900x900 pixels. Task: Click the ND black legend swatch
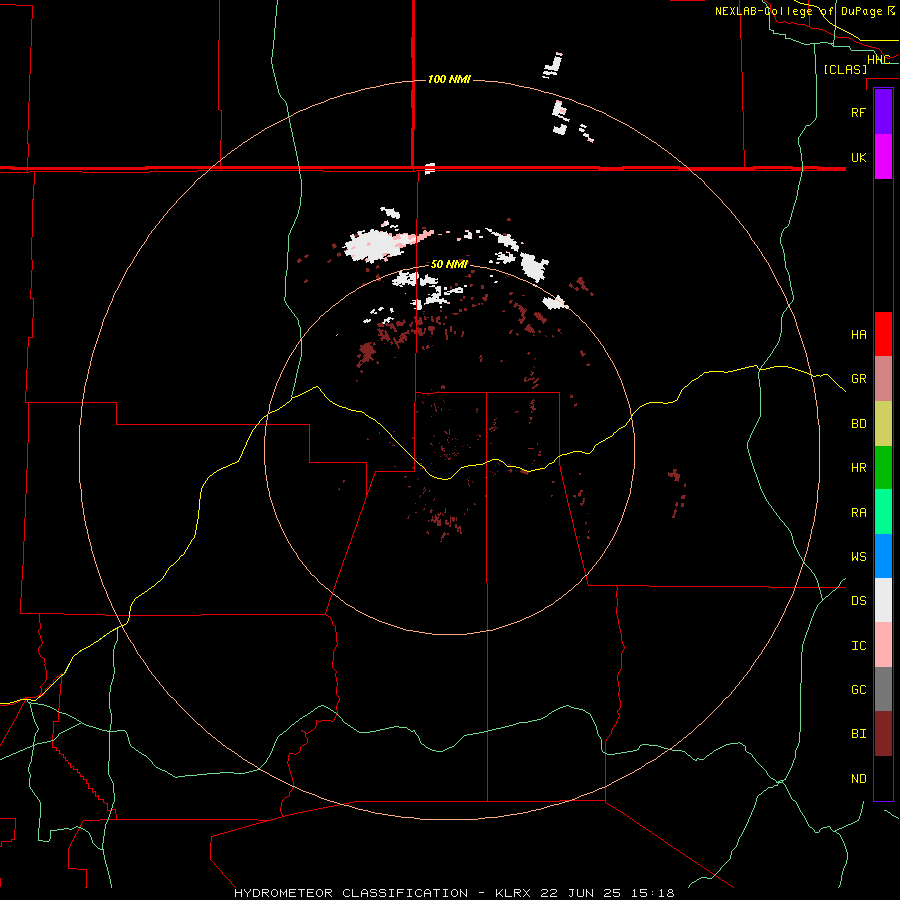883,778
